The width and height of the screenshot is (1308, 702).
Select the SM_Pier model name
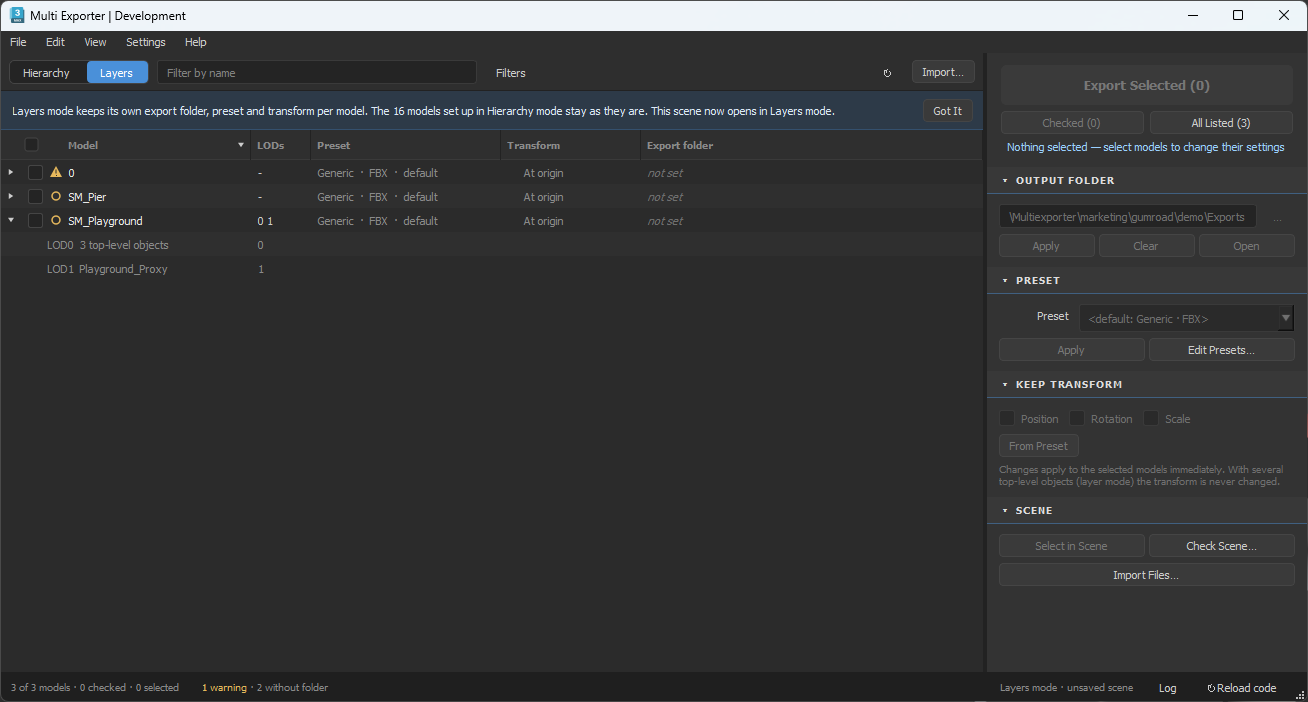[87, 197]
